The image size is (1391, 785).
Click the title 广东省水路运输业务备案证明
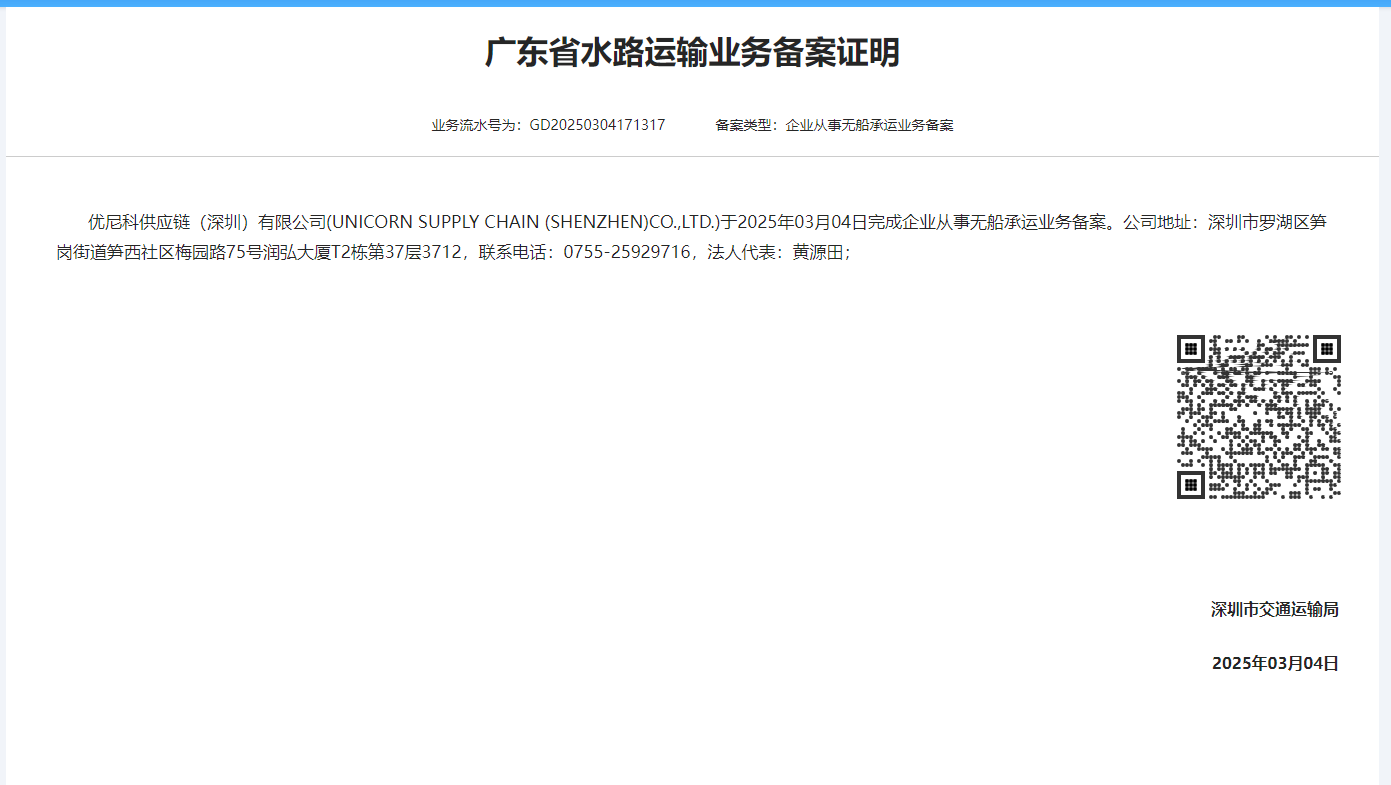pos(692,53)
